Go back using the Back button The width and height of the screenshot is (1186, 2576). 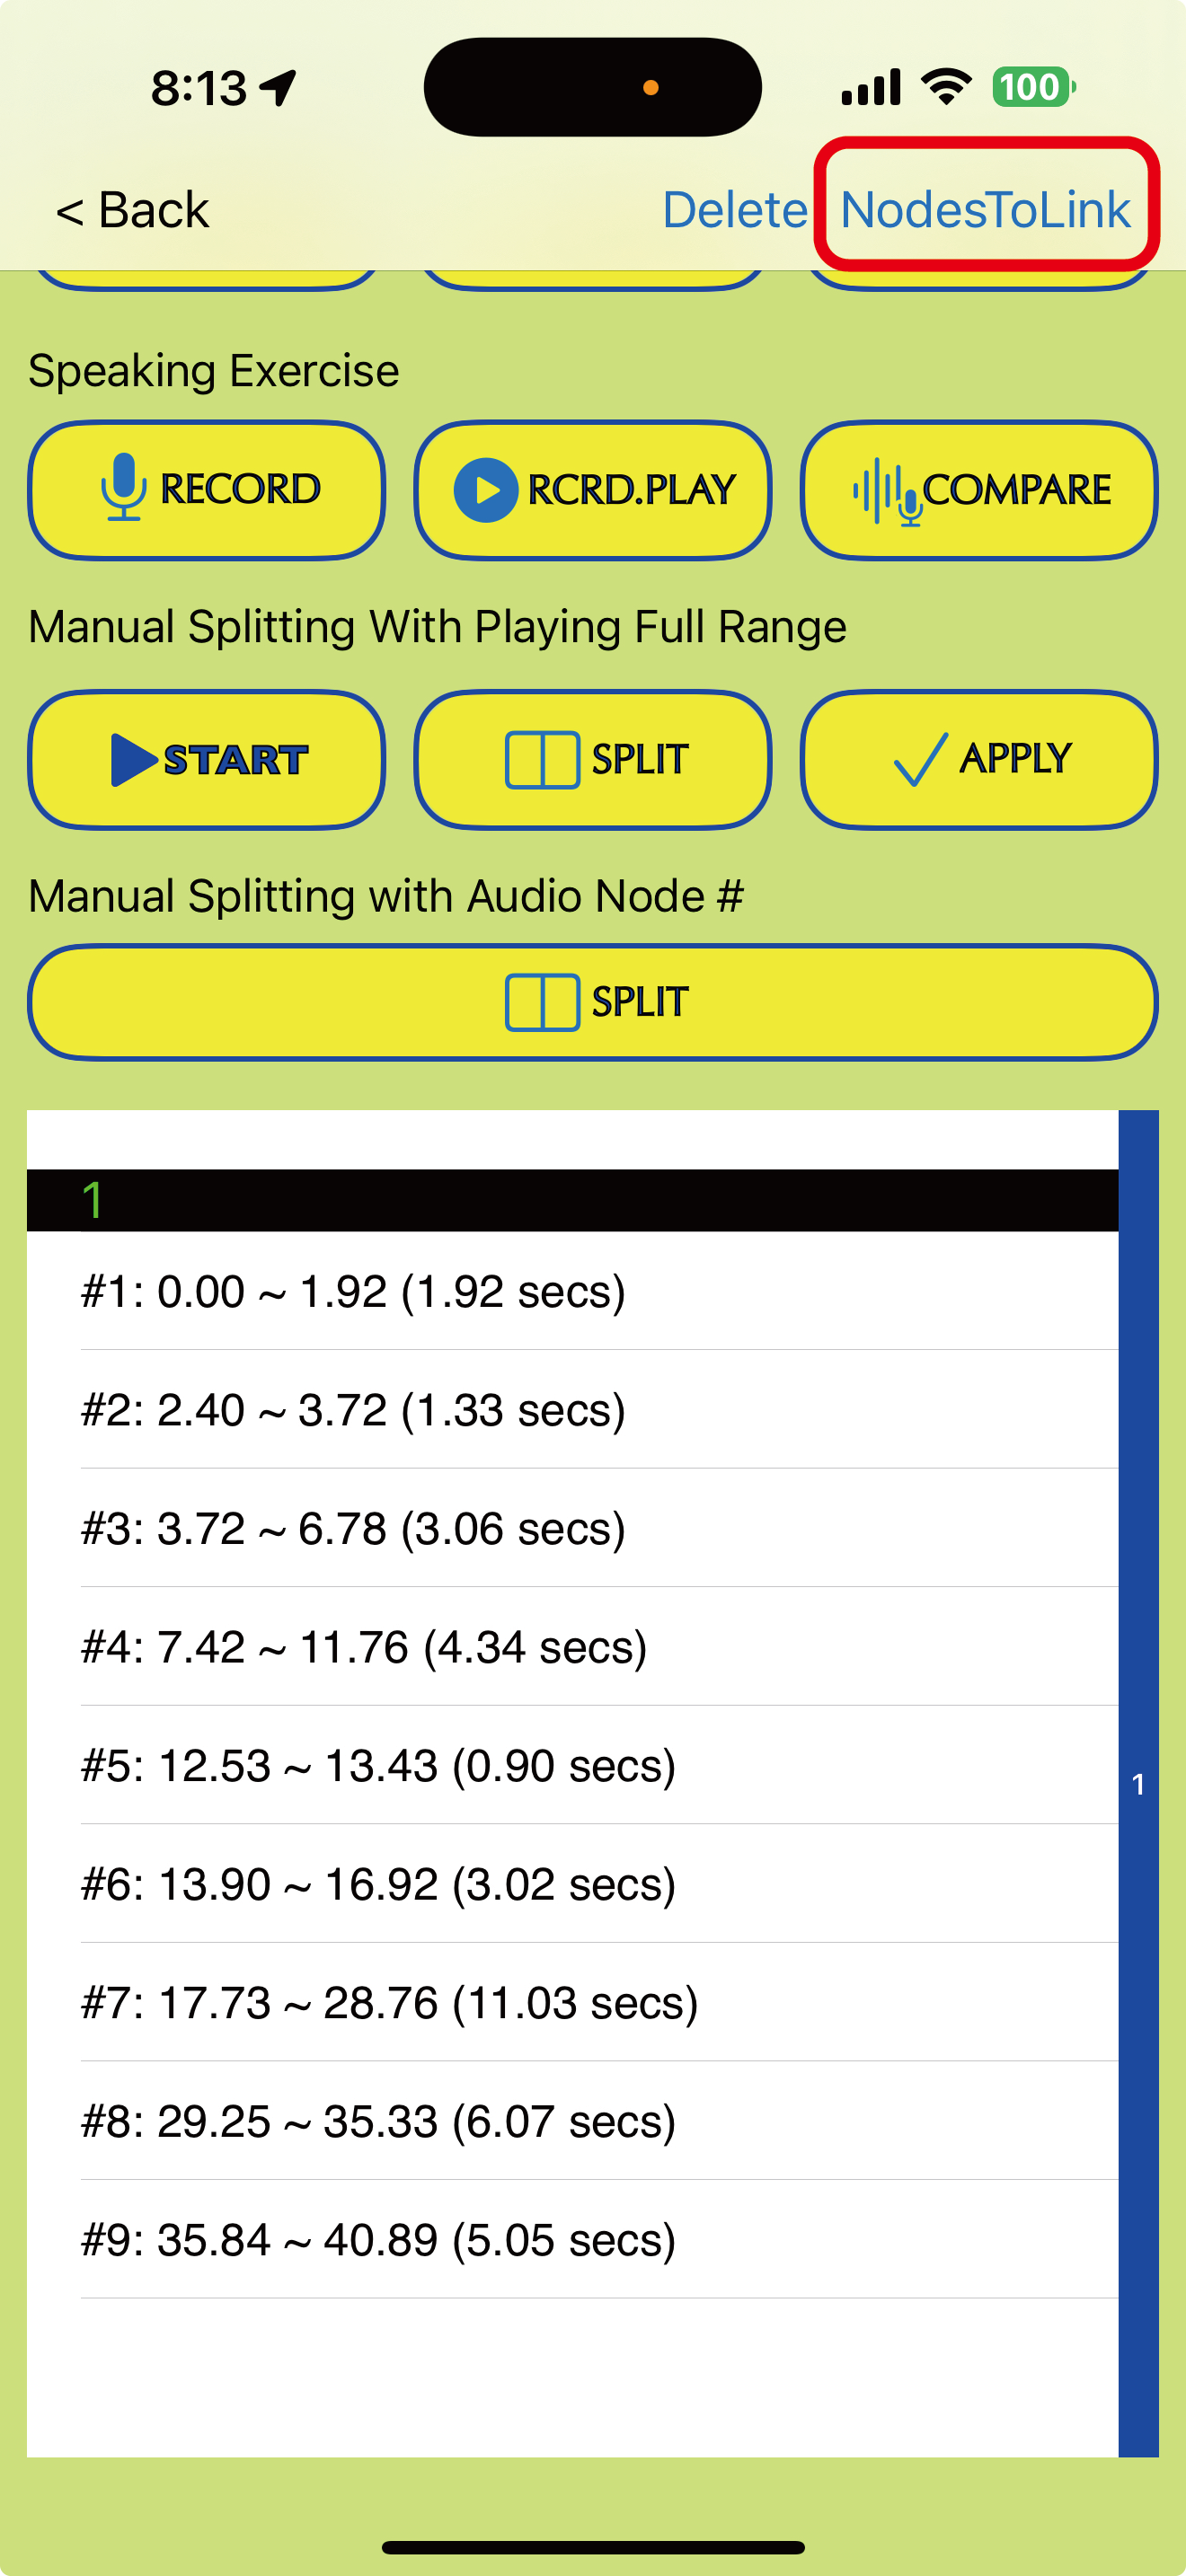[133, 210]
